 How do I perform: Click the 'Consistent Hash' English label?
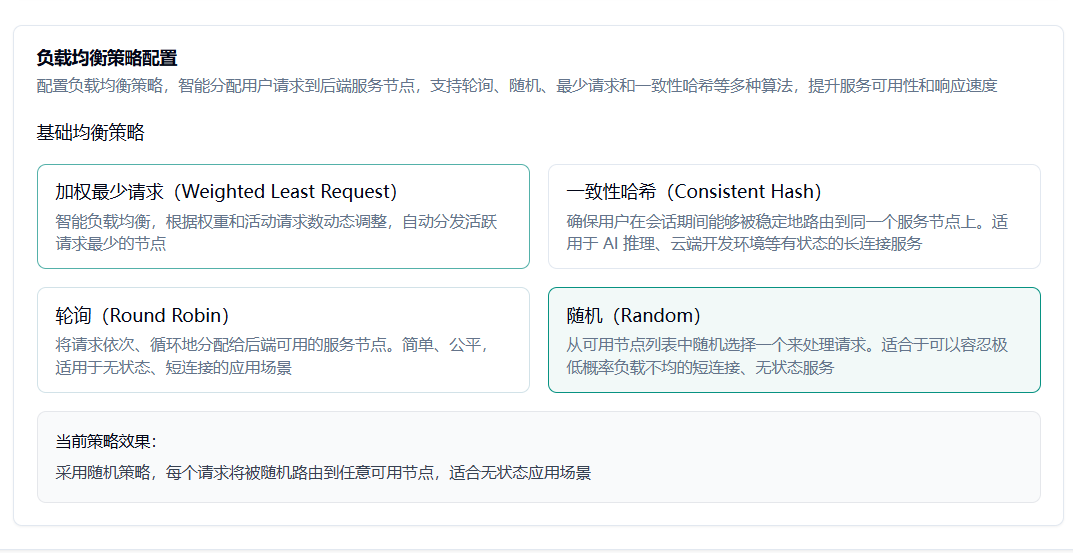748,191
